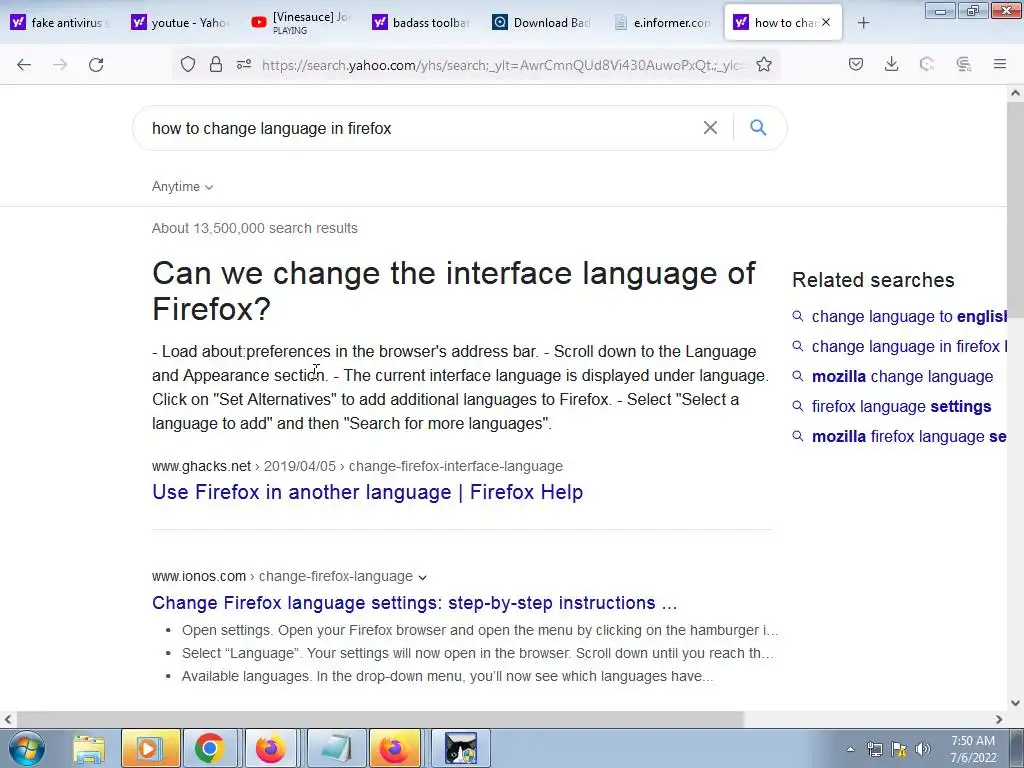Open the Action Center flag icon
This screenshot has height=768, width=1024.
click(x=899, y=749)
